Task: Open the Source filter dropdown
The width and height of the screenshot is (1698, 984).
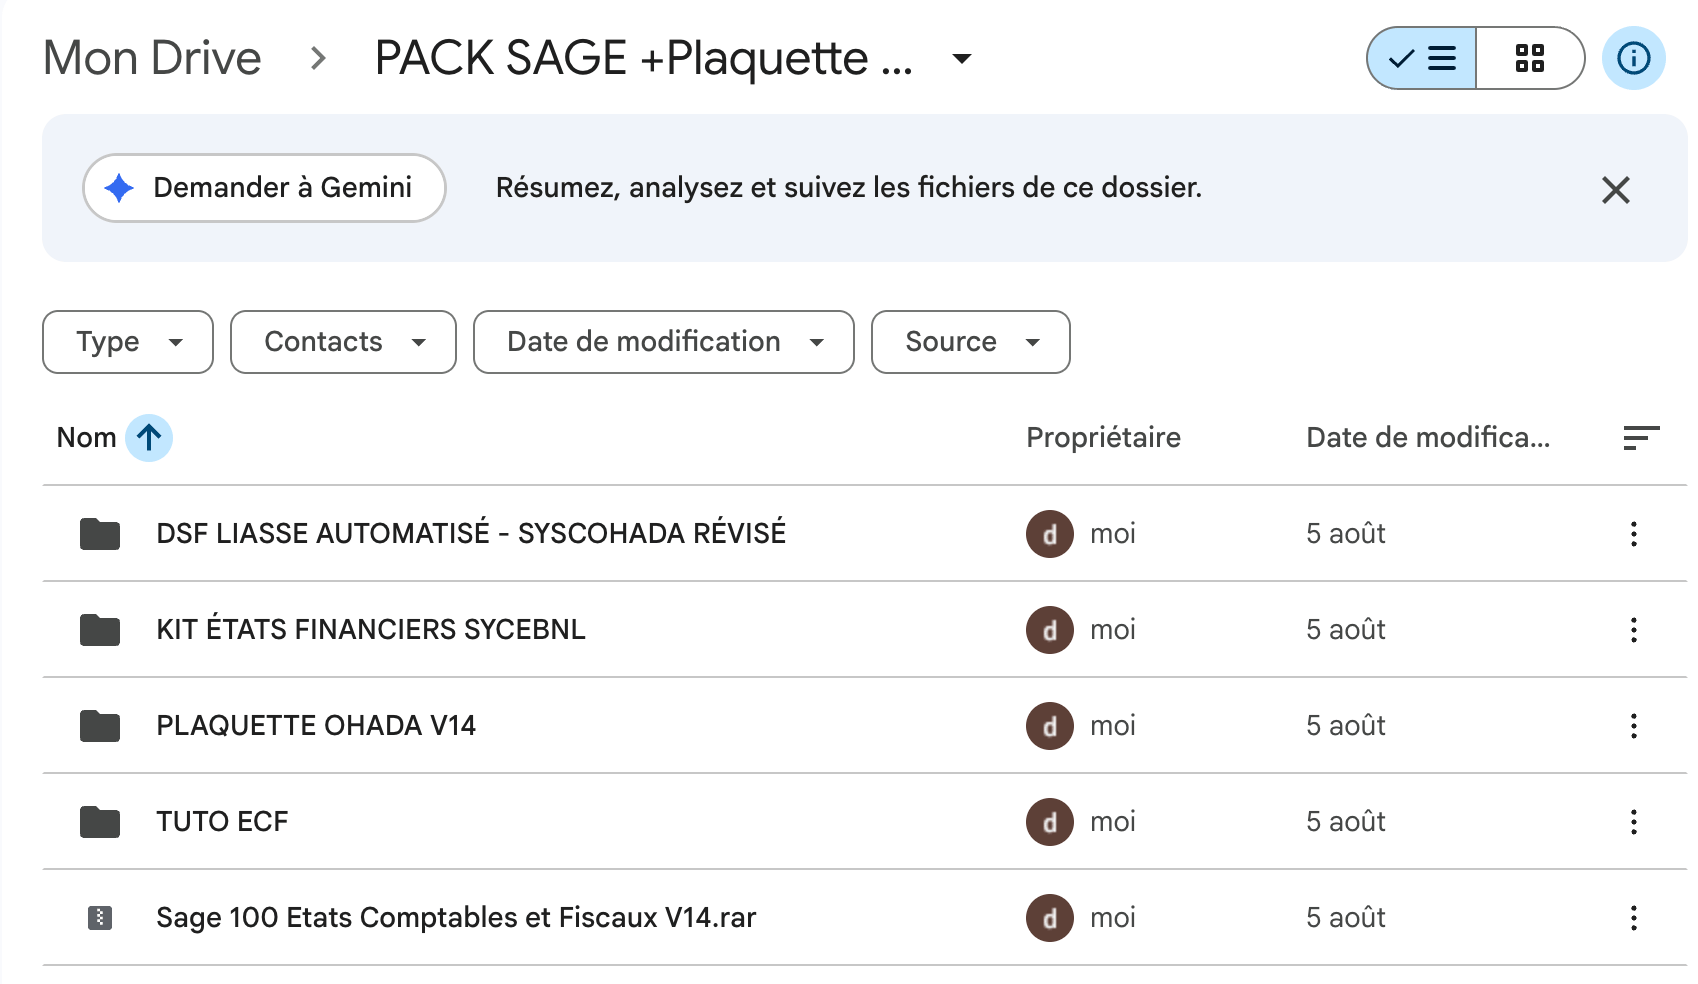Action: click(971, 342)
